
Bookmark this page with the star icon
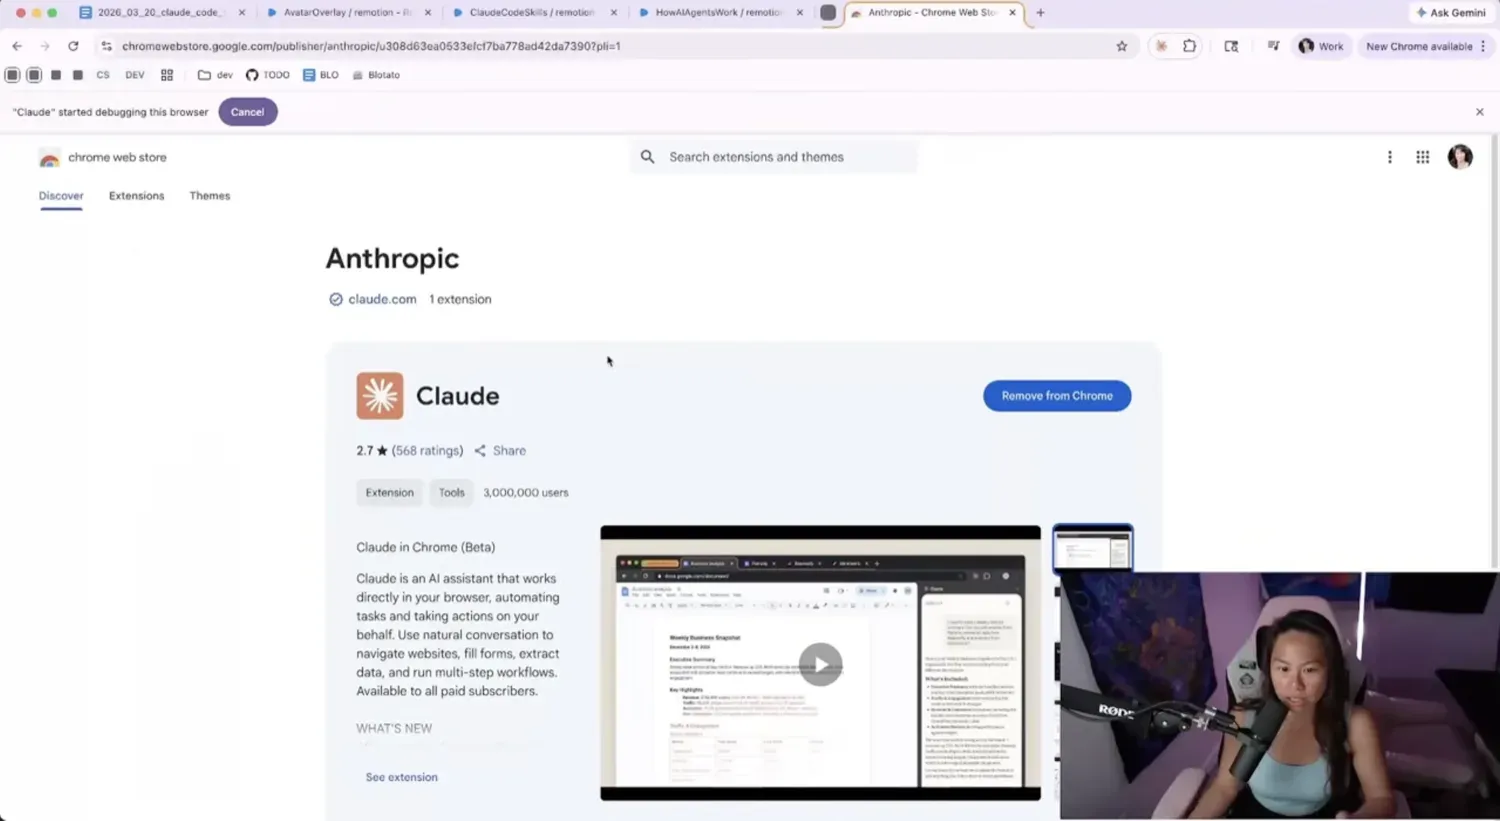pyautogui.click(x=1121, y=46)
